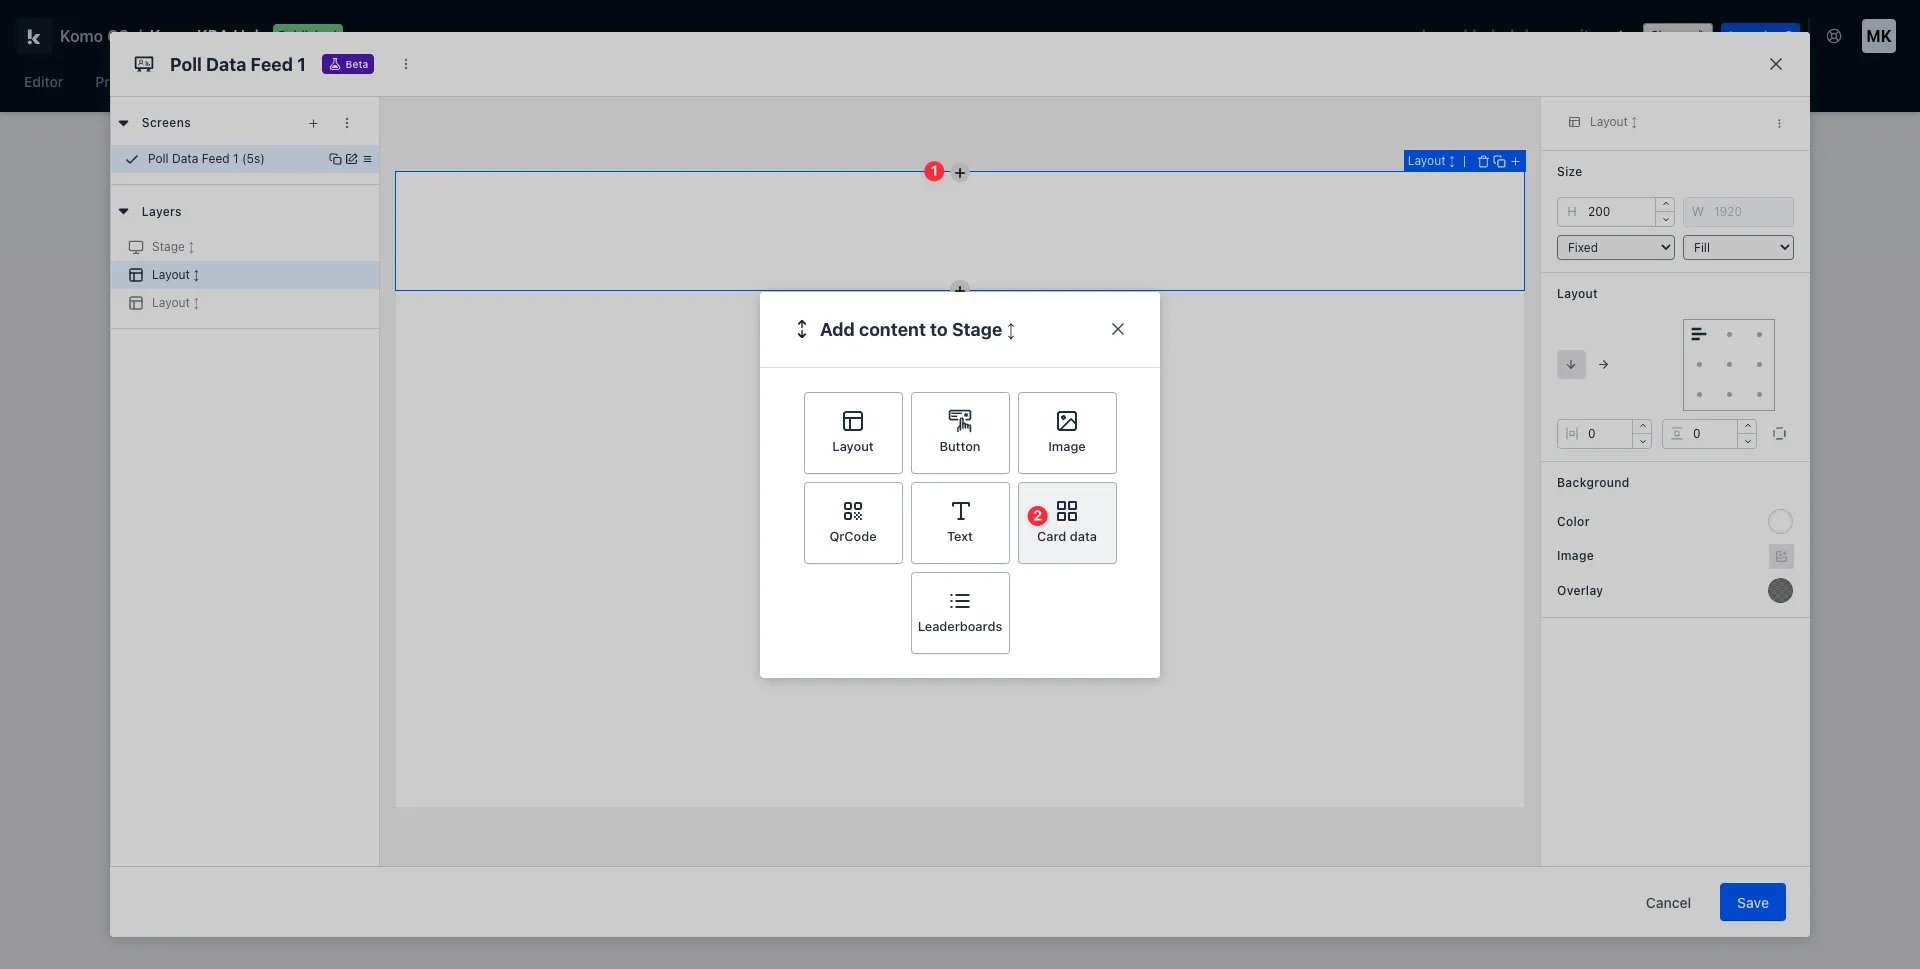Select the second Layout layer
The height and width of the screenshot is (969, 1920).
click(245, 303)
